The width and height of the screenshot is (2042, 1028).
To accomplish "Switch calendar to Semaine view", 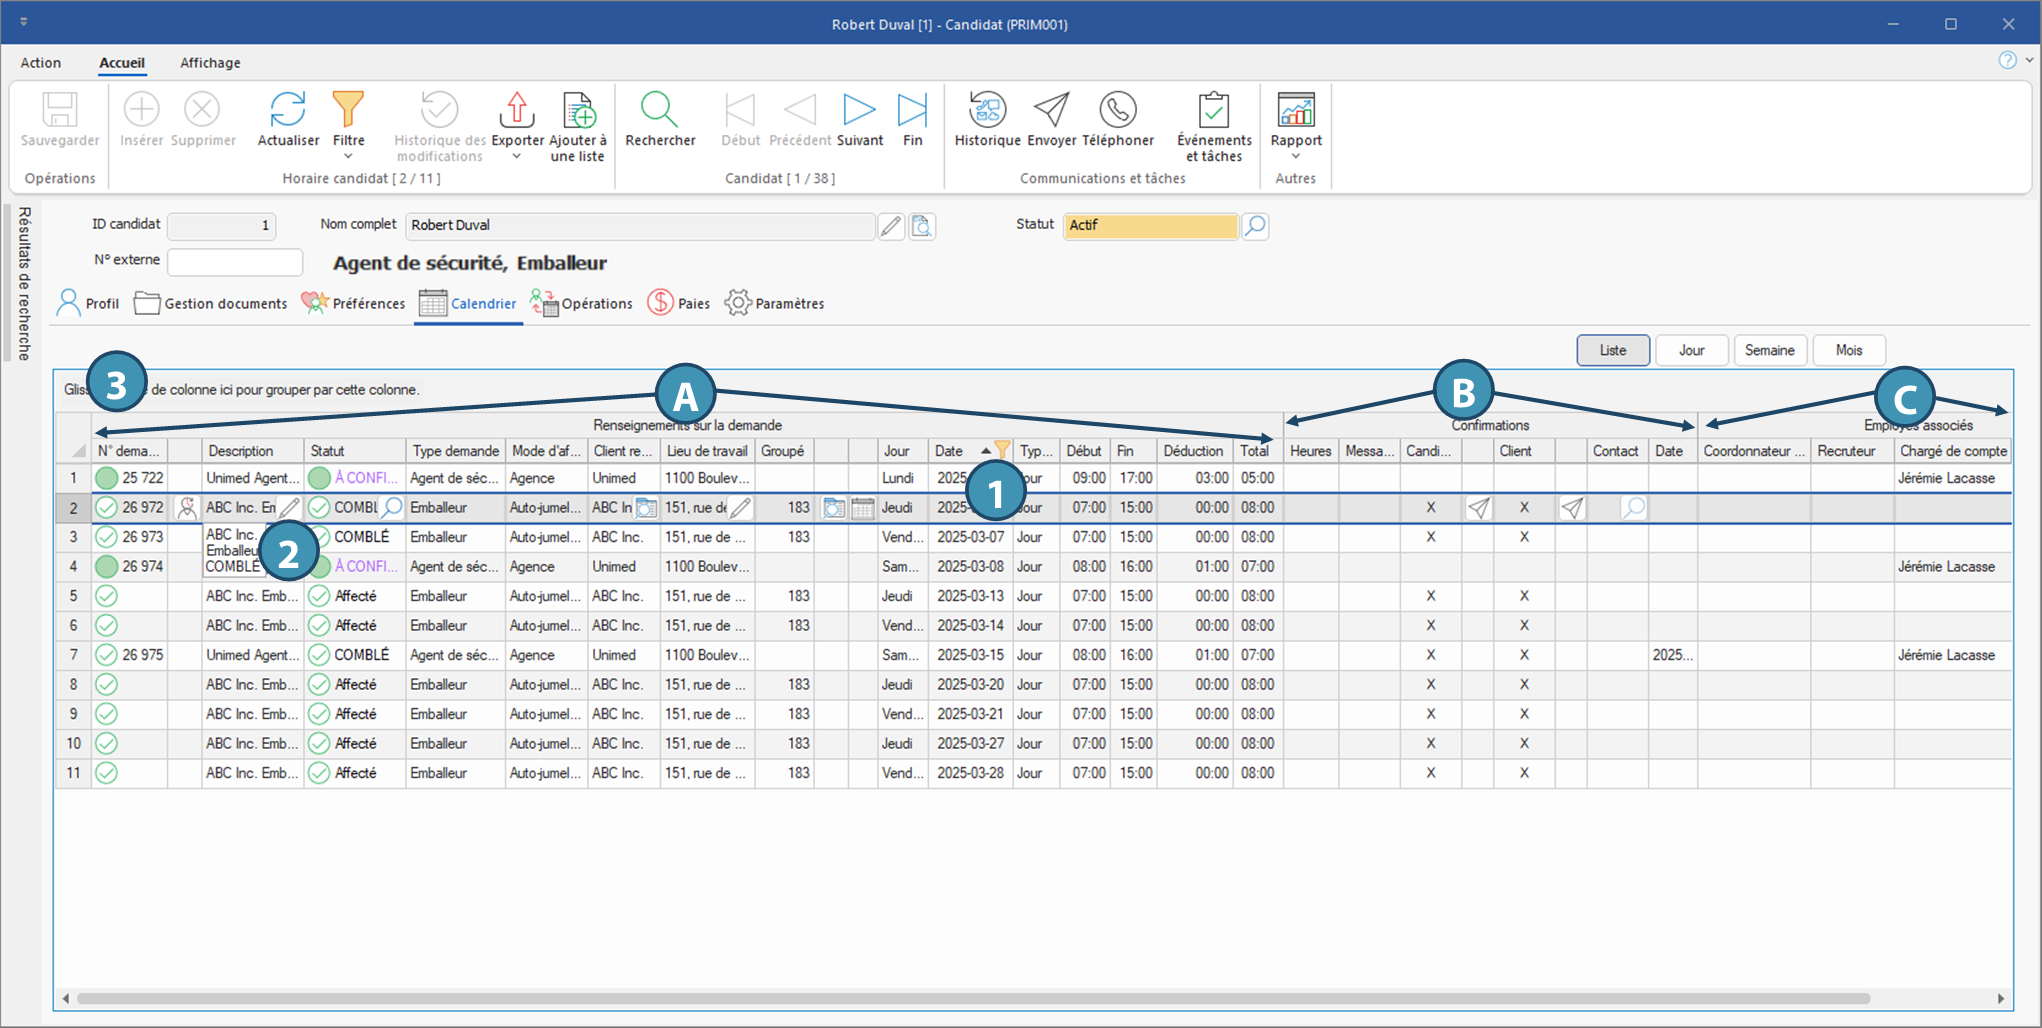I will click(x=1769, y=350).
